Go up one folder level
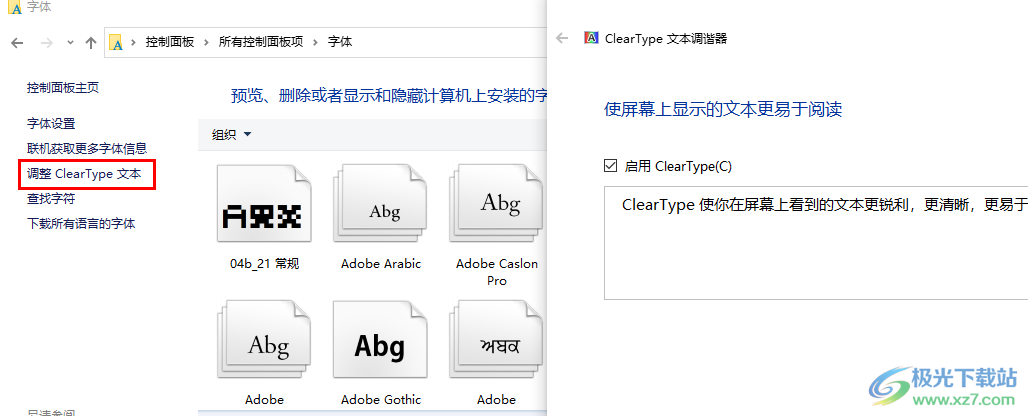Image resolution: width=1028 pixels, height=416 pixels. pos(91,43)
